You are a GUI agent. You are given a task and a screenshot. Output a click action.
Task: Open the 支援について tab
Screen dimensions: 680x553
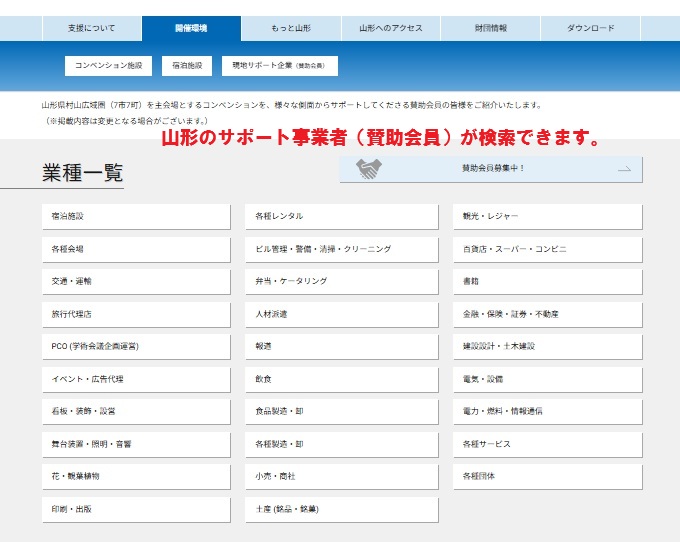coord(91,28)
